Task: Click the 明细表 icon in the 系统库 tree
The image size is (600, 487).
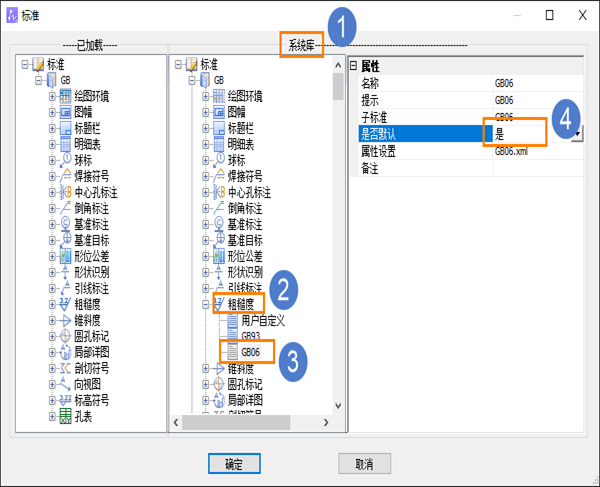Action: (219, 144)
